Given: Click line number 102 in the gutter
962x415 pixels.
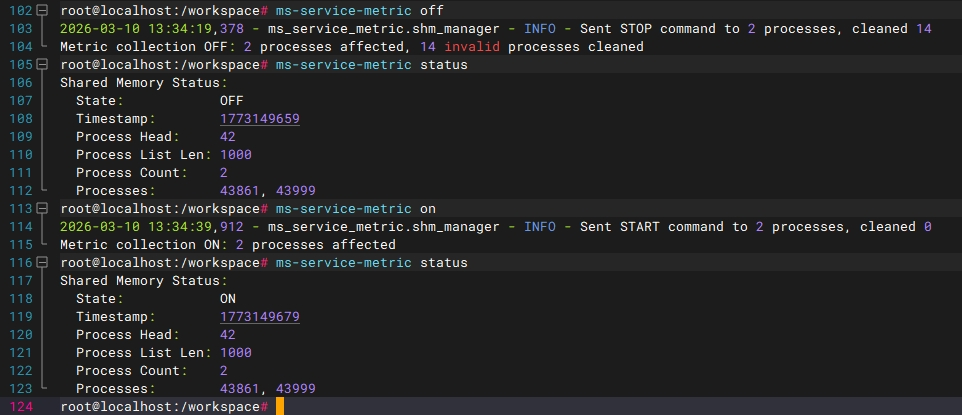Looking at the screenshot, I should (x=20, y=10).
